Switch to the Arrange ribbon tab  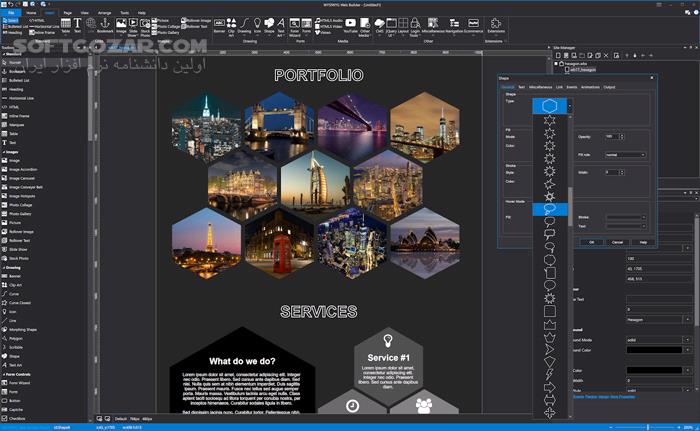click(104, 13)
